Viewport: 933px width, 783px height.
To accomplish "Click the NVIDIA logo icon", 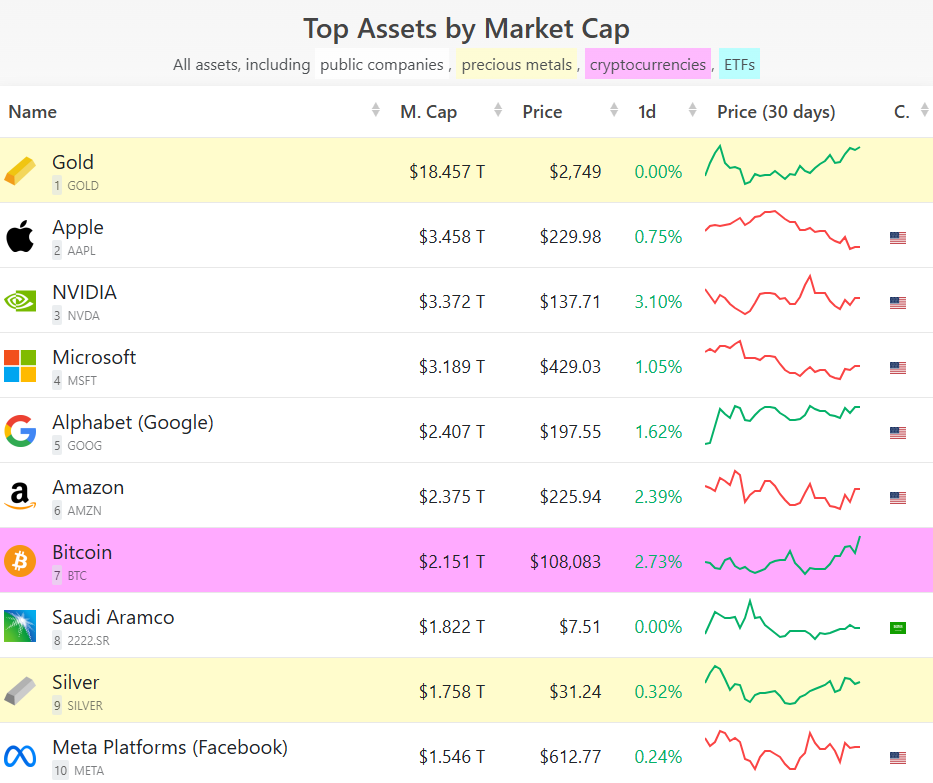I will pyautogui.click(x=20, y=301).
